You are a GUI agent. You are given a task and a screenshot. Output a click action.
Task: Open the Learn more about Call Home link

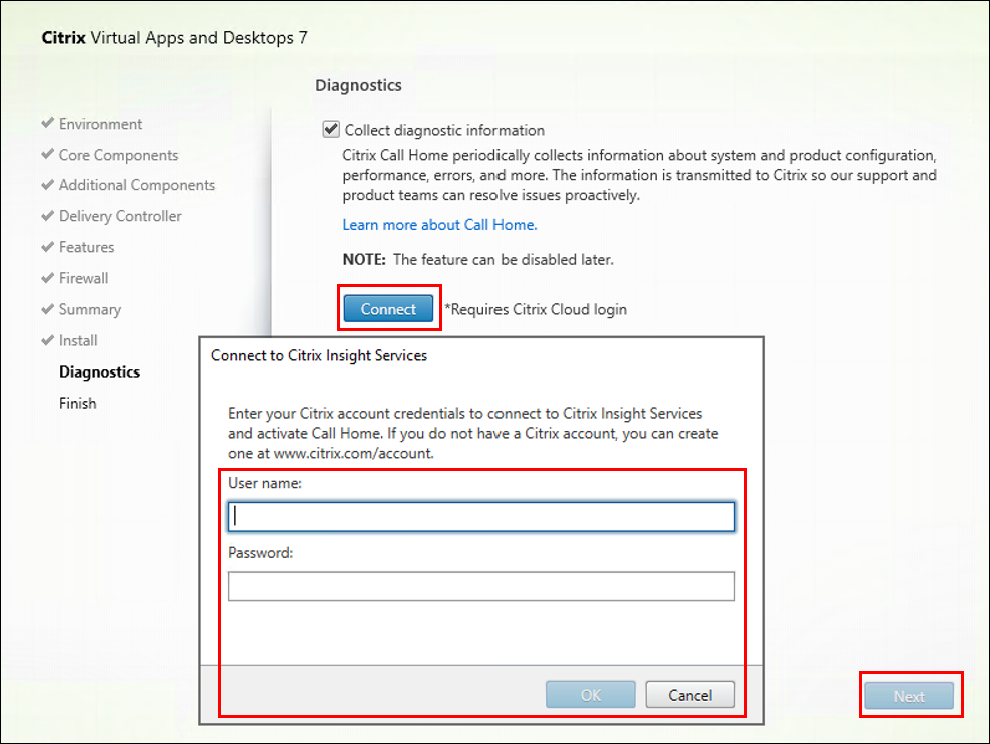(439, 225)
